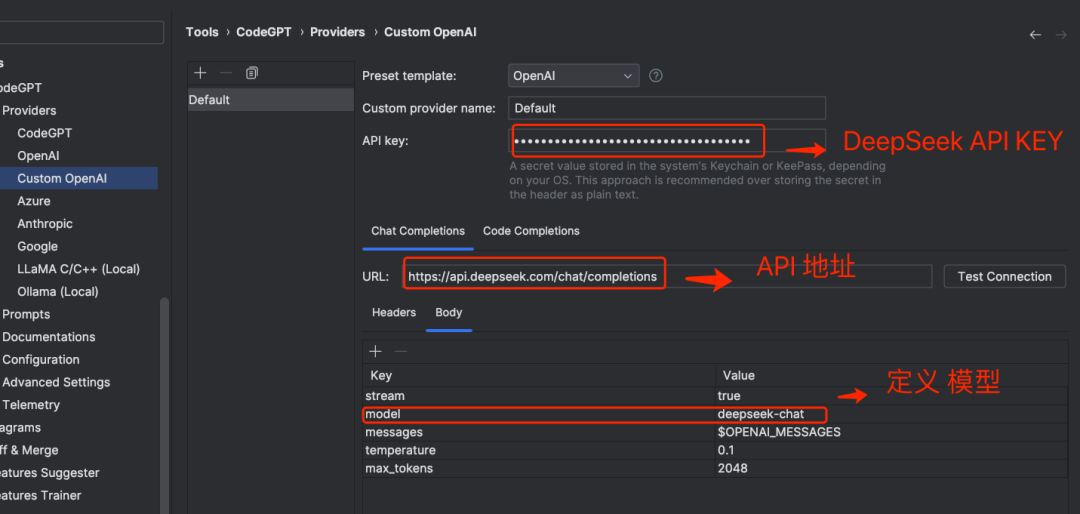Select Custom OpenAI in the tree
Image resolution: width=1080 pixels, height=514 pixels.
pos(62,179)
